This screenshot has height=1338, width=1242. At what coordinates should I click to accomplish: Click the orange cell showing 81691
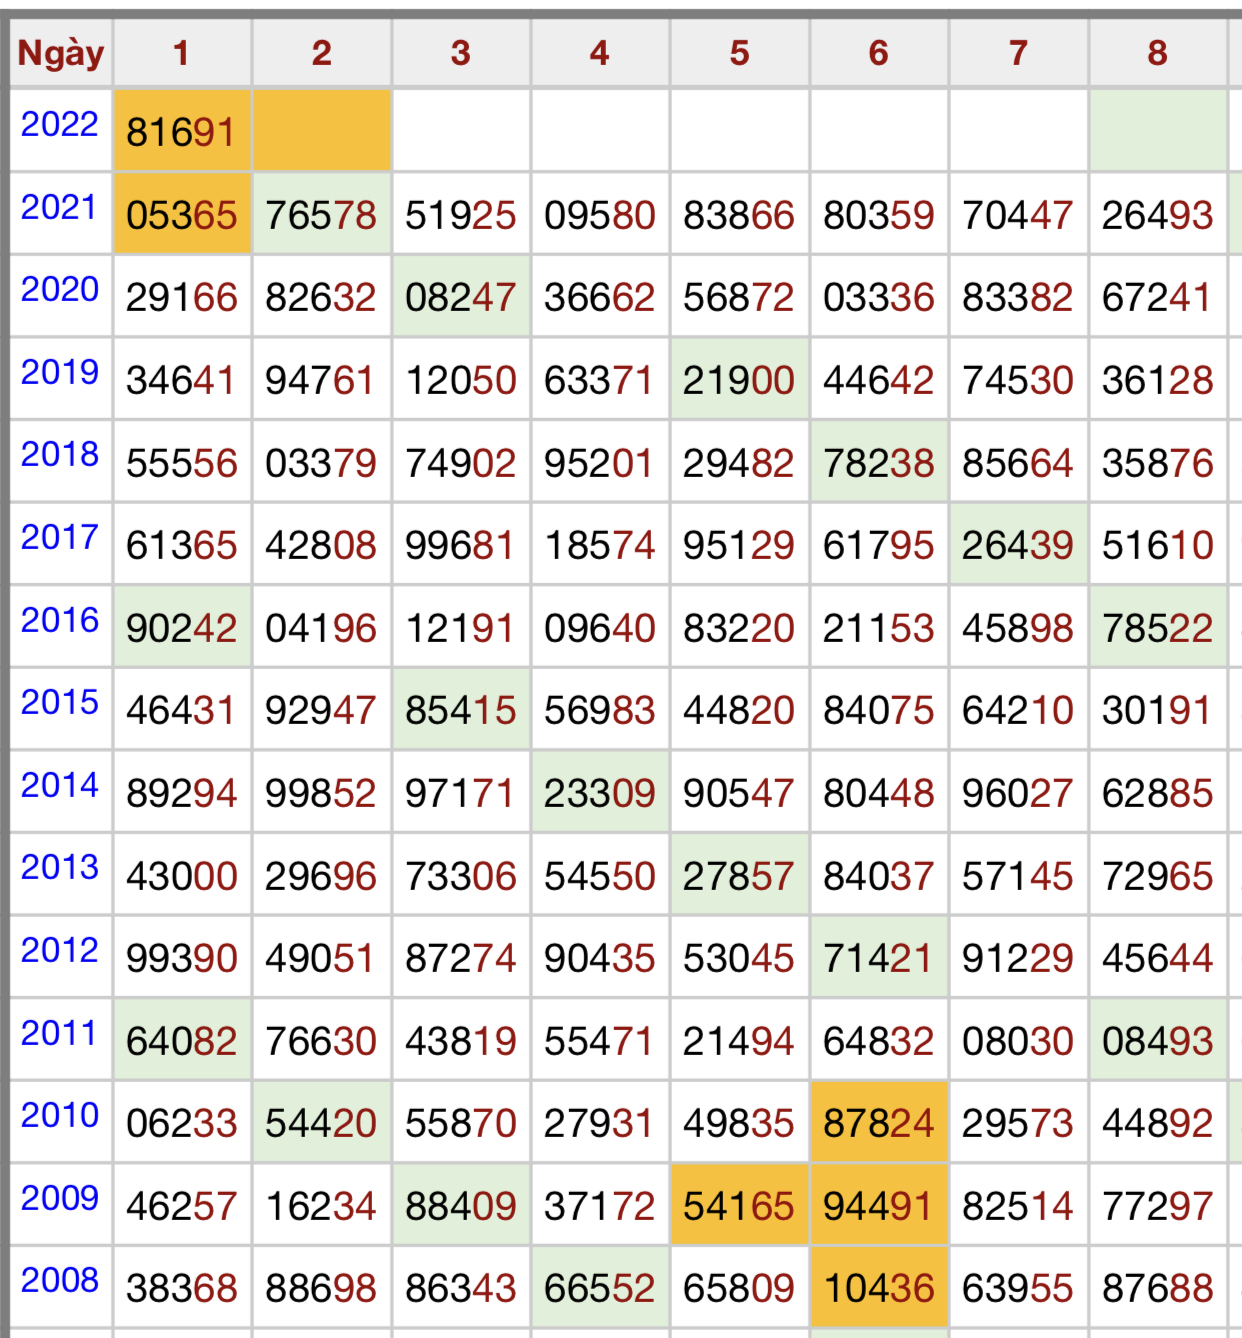click(x=181, y=131)
